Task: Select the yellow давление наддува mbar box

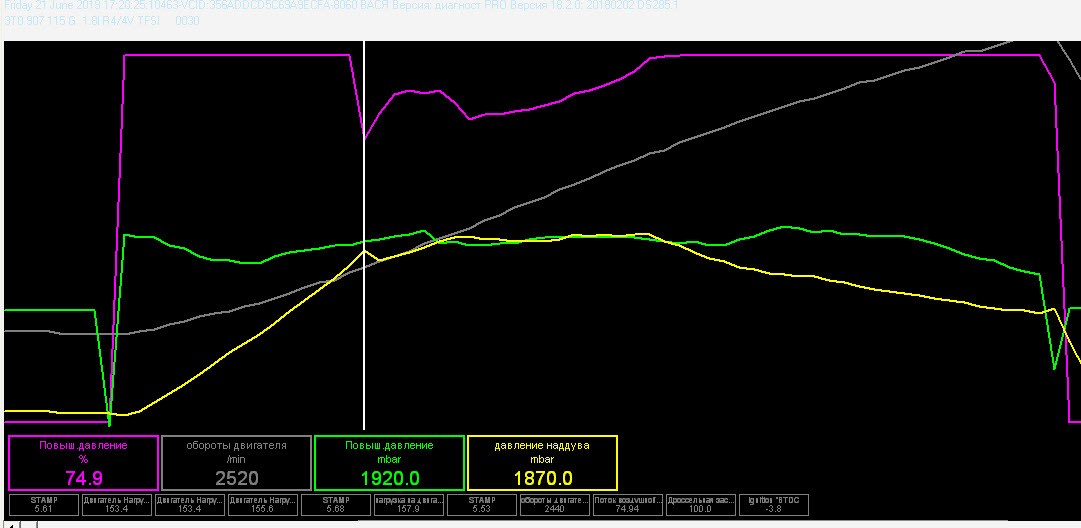Action: [x=543, y=463]
